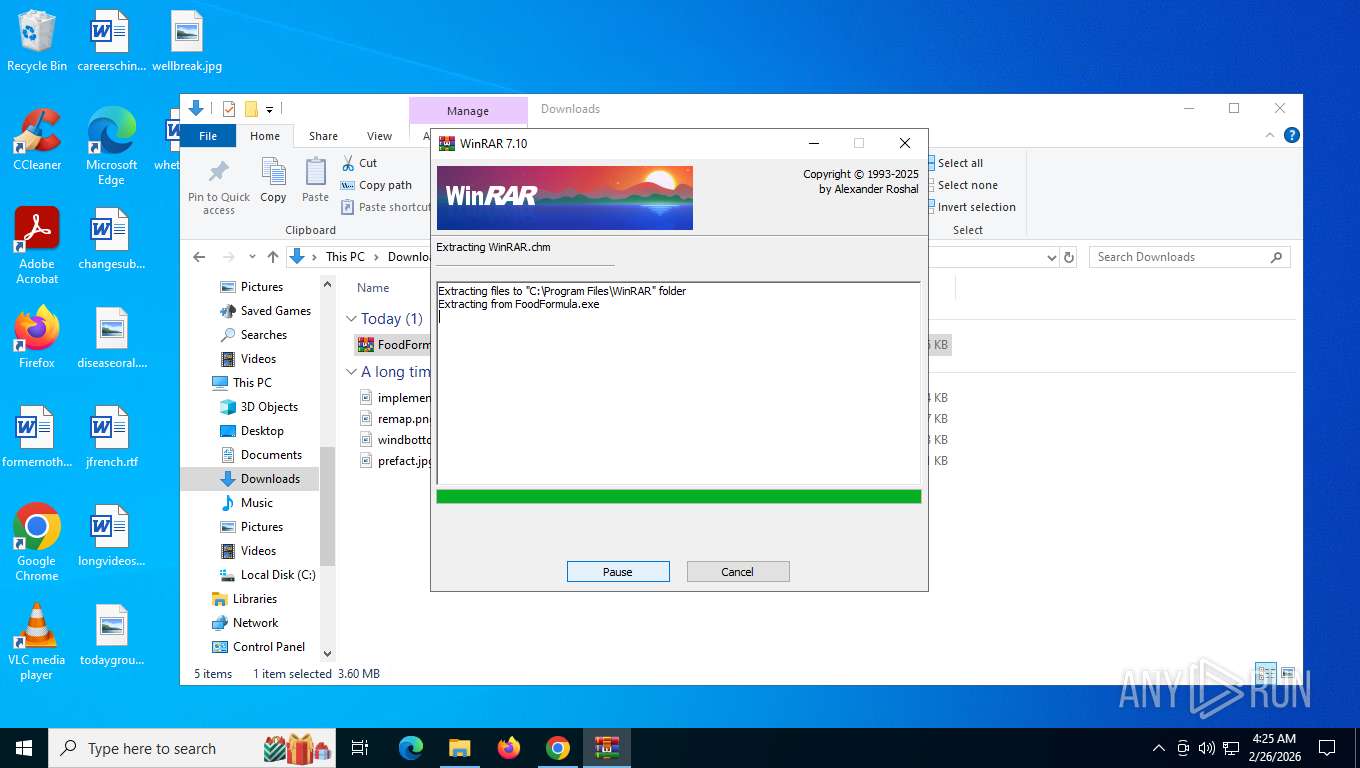Open CCleaner desktop shortcut
Viewport: 1360px width, 768px height.
(37, 140)
